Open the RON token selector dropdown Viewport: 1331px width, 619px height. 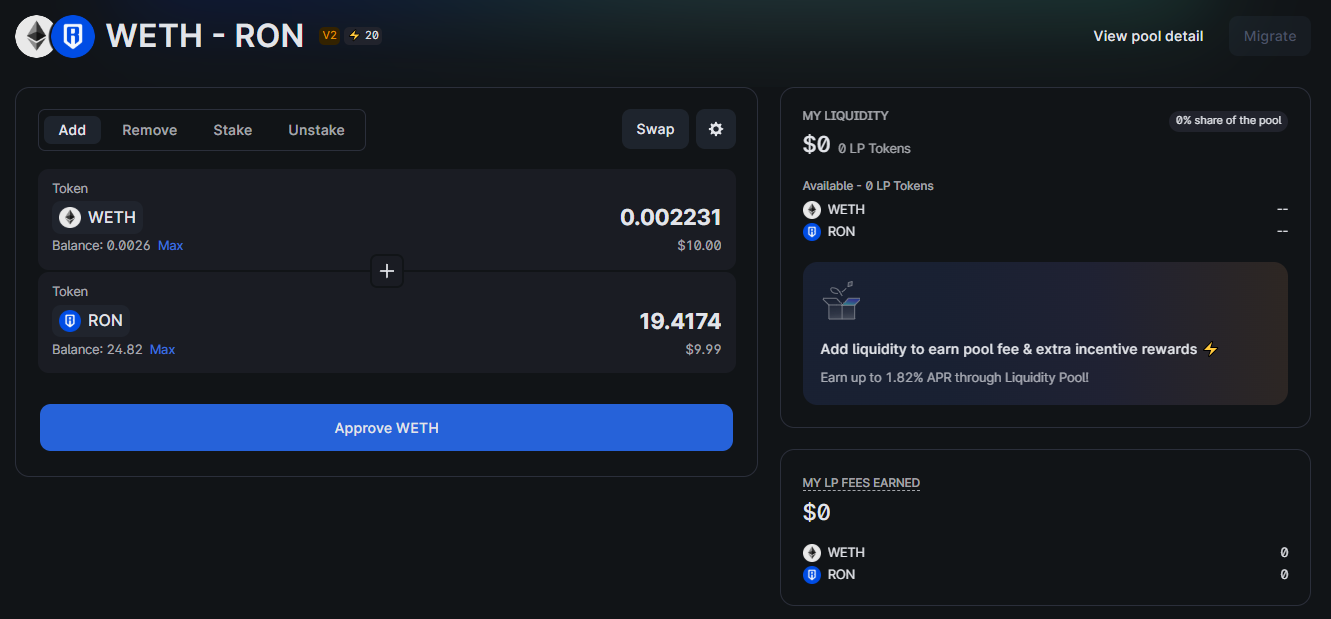tap(90, 320)
